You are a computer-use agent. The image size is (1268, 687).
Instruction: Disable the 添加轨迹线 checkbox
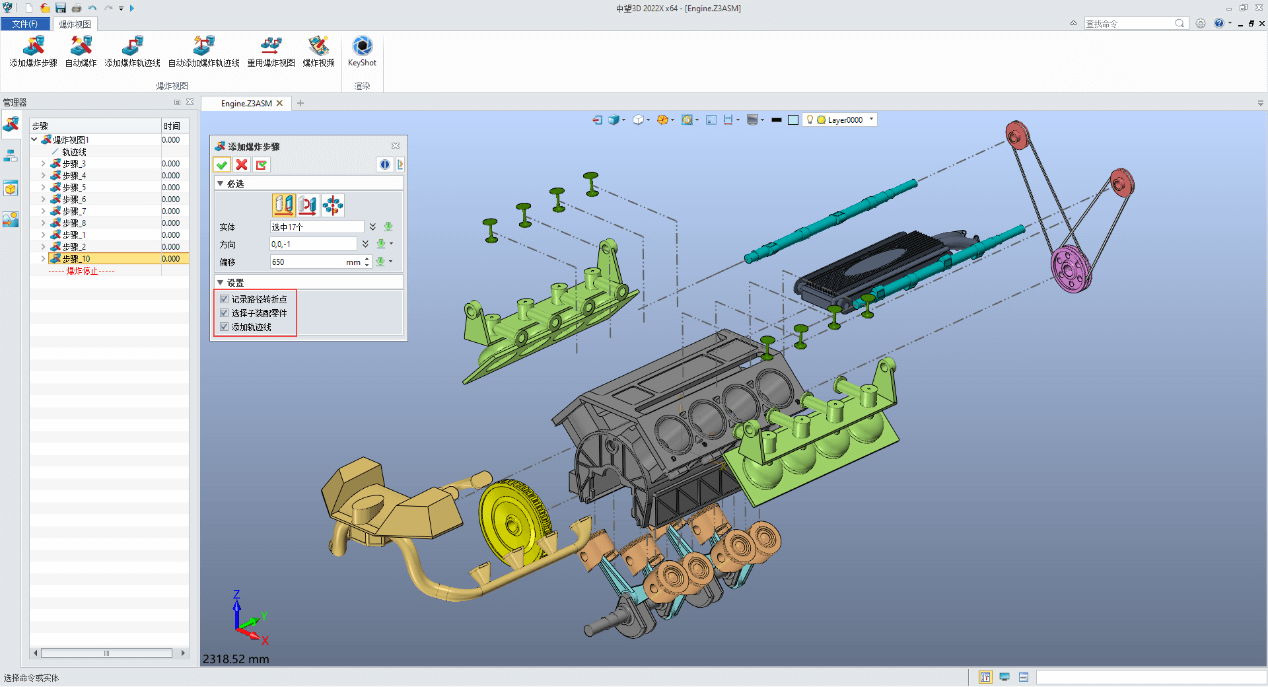point(224,327)
